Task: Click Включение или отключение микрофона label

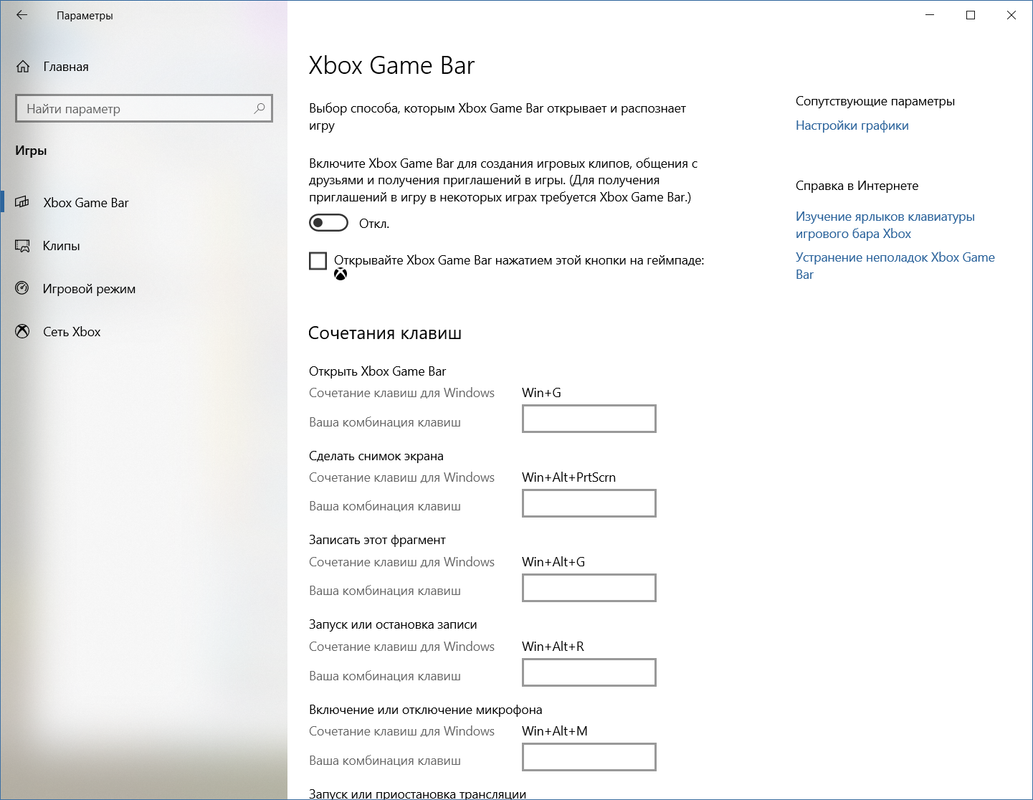Action: coord(426,710)
